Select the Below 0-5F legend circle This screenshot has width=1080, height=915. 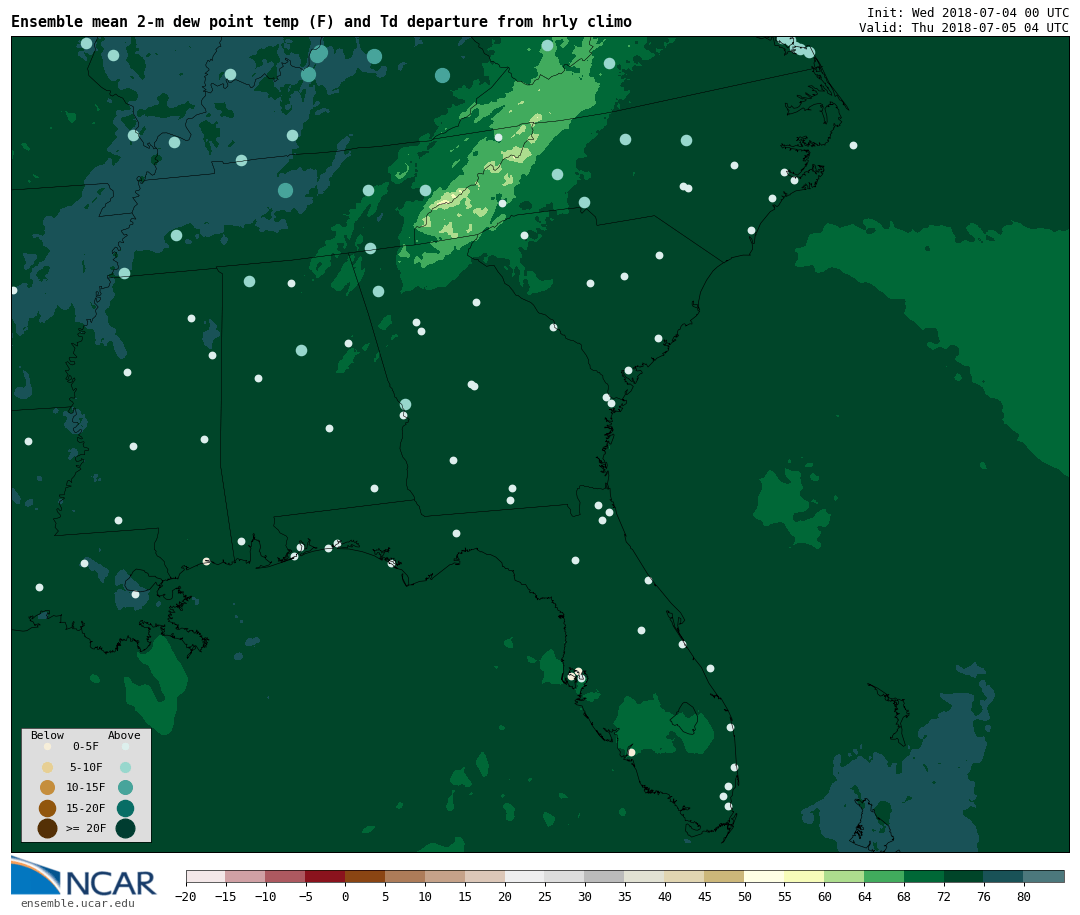click(x=48, y=746)
